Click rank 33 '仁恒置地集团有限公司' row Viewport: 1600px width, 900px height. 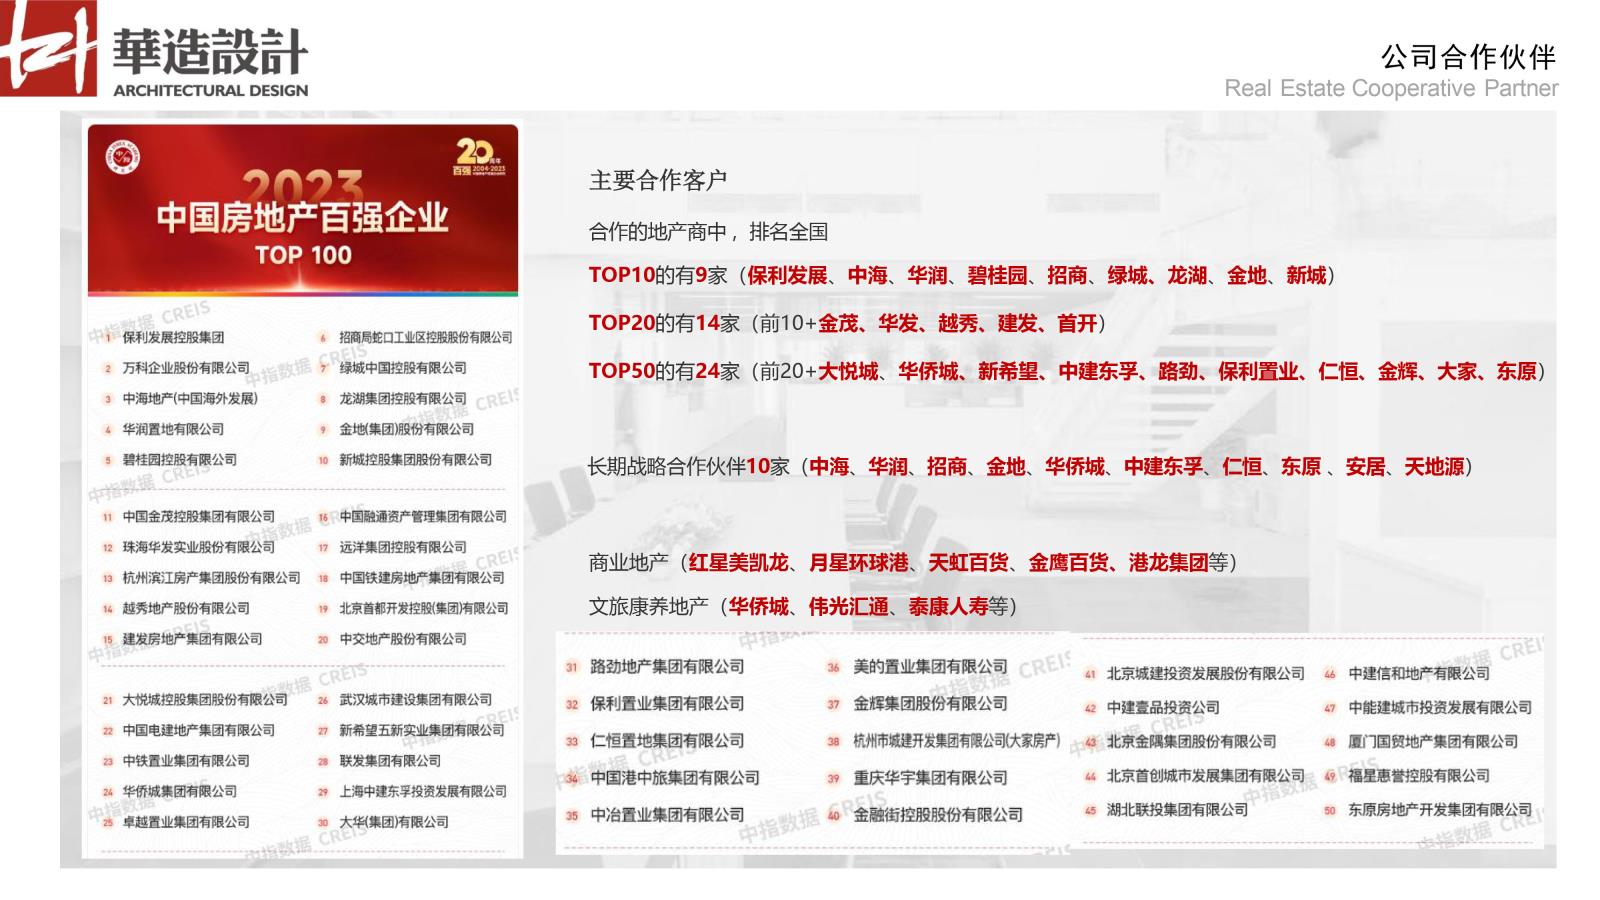[x=656, y=741]
